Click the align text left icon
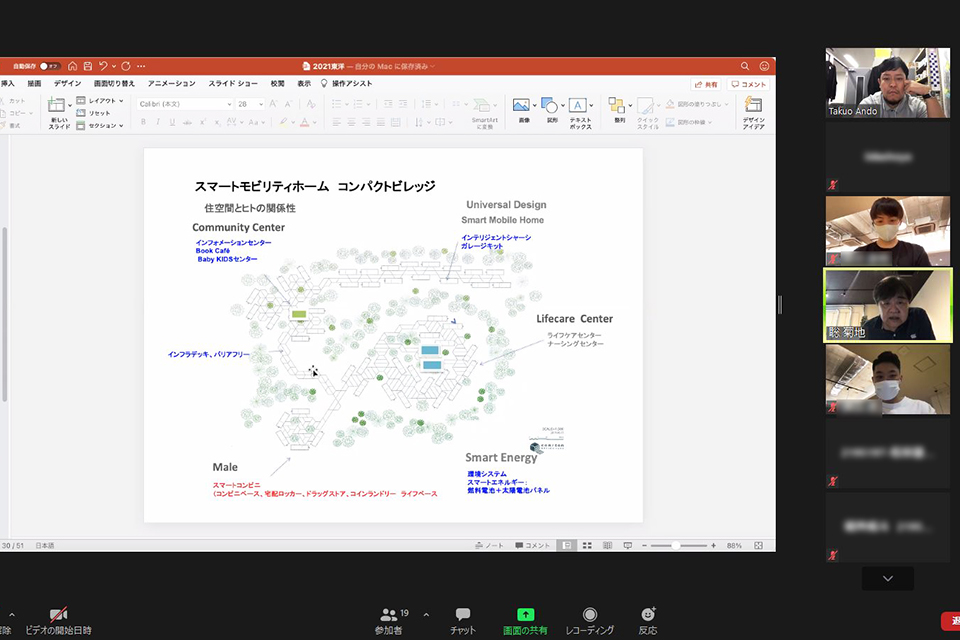The image size is (960, 640). (337, 122)
